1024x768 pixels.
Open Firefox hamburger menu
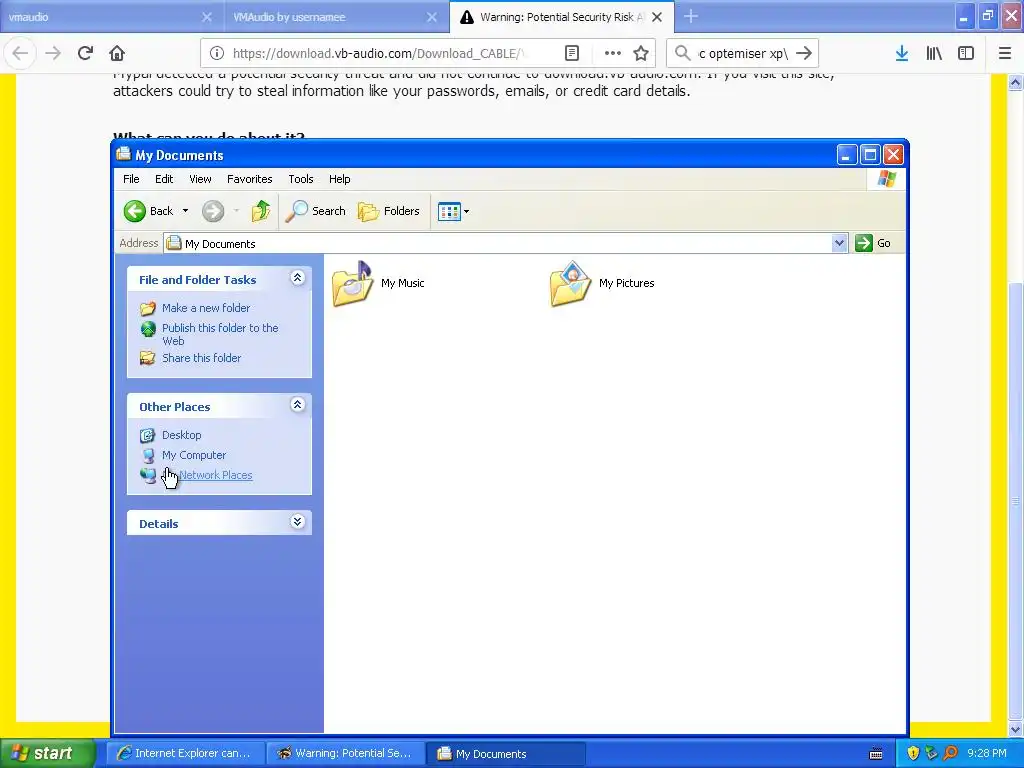[1005, 53]
